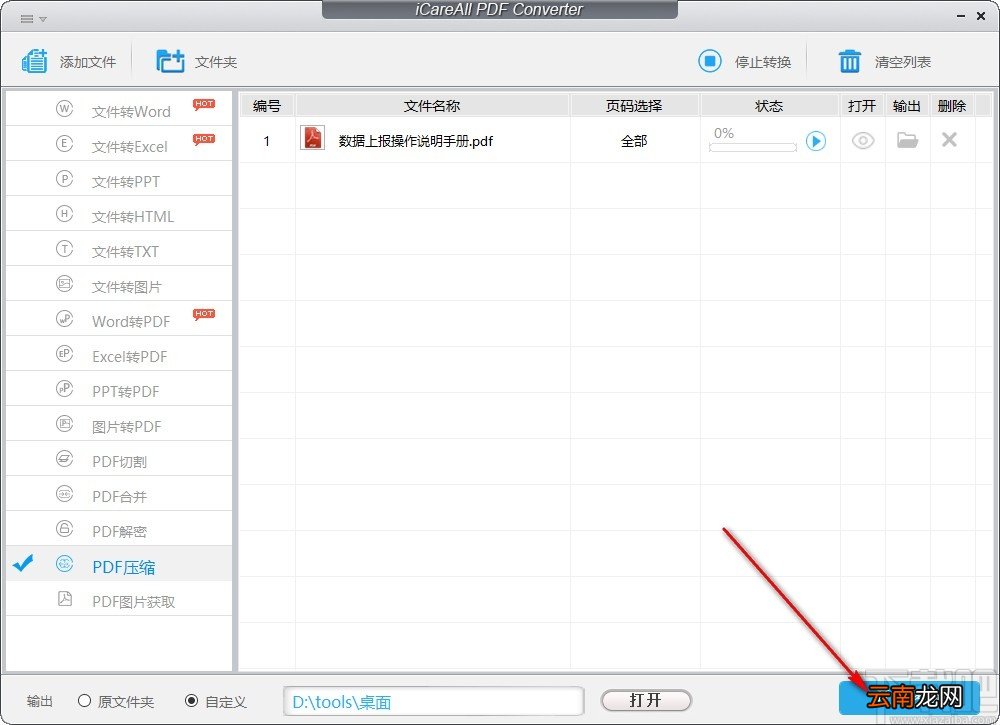This screenshot has height=725, width=1000.
Task: Click the Add Folder (文件夹) icon
Action: point(170,61)
